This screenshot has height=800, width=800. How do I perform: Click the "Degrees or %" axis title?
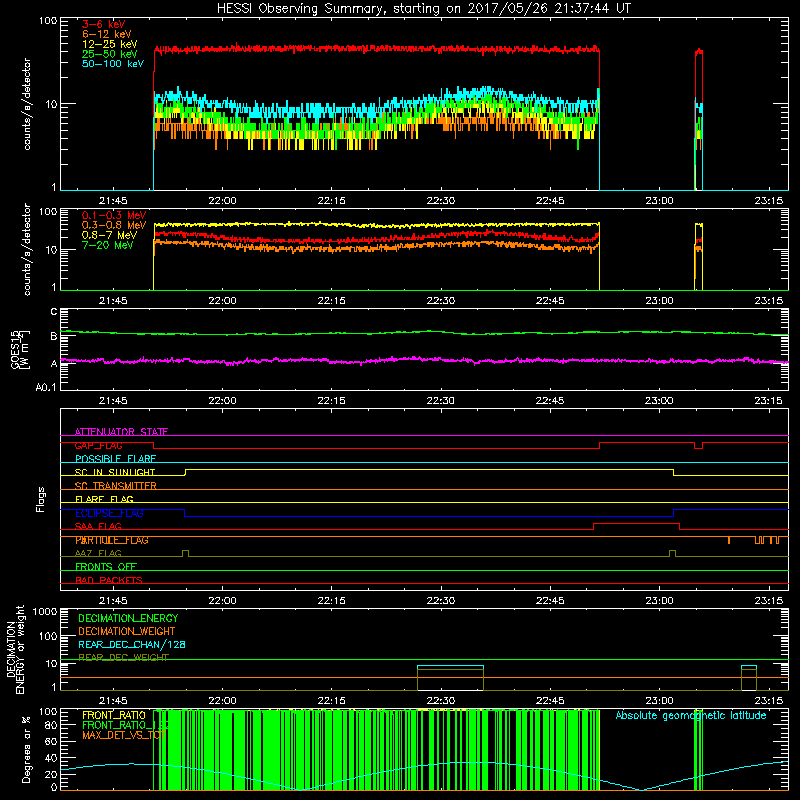click(x=26, y=749)
